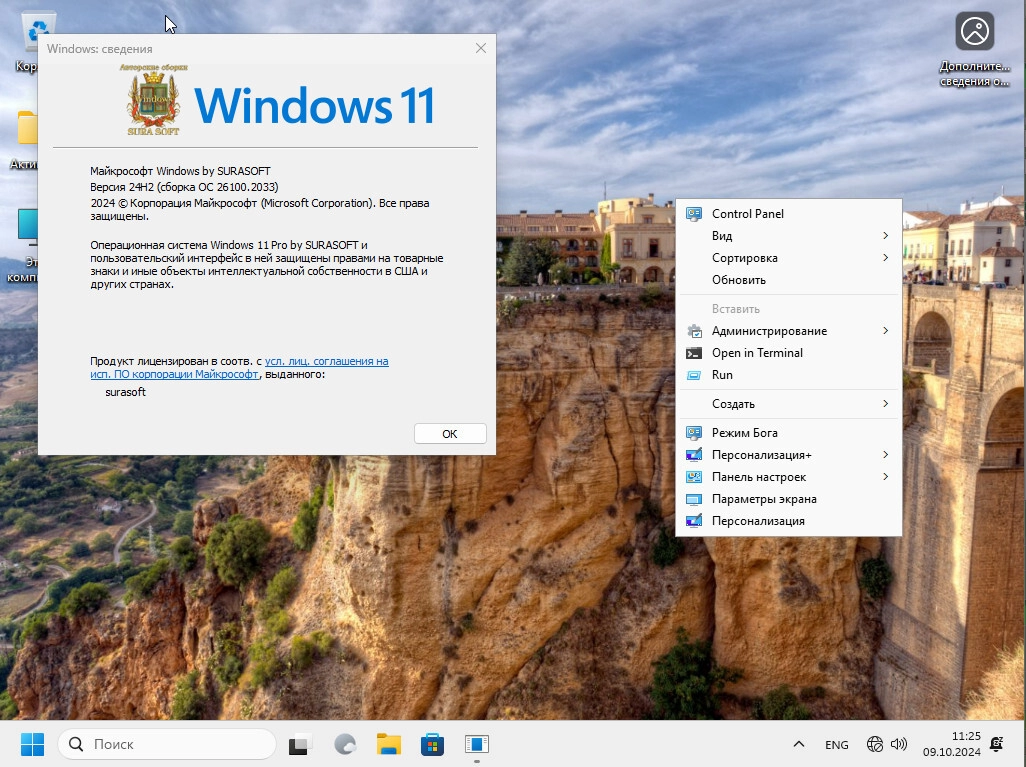This screenshot has height=767, width=1026.
Task: Select Open in Terminal menu entry
Action: tap(756, 353)
